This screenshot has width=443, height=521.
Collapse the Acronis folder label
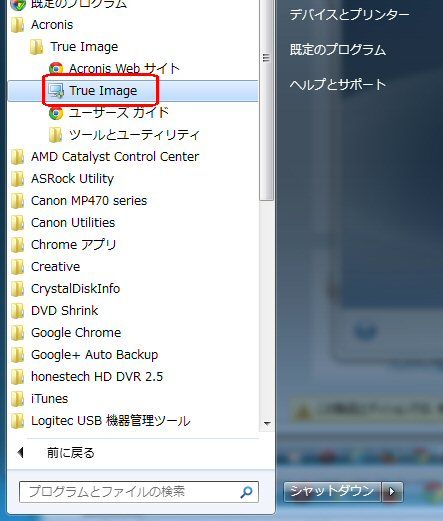[52, 25]
